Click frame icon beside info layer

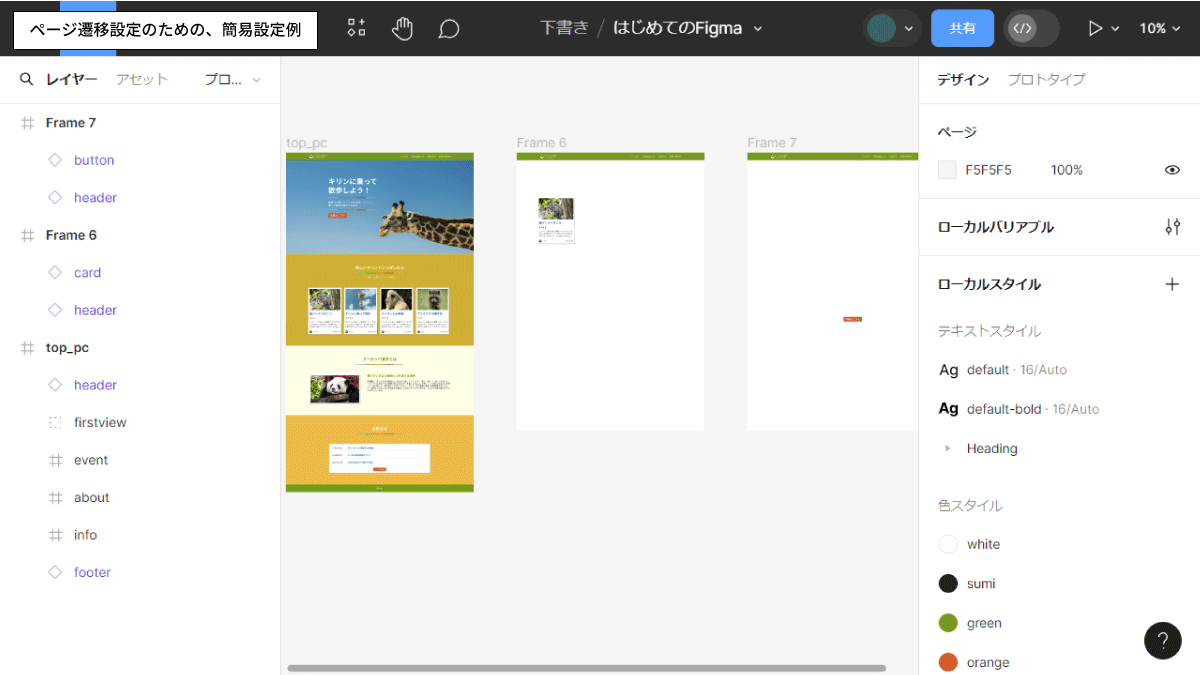pyautogui.click(x=55, y=535)
